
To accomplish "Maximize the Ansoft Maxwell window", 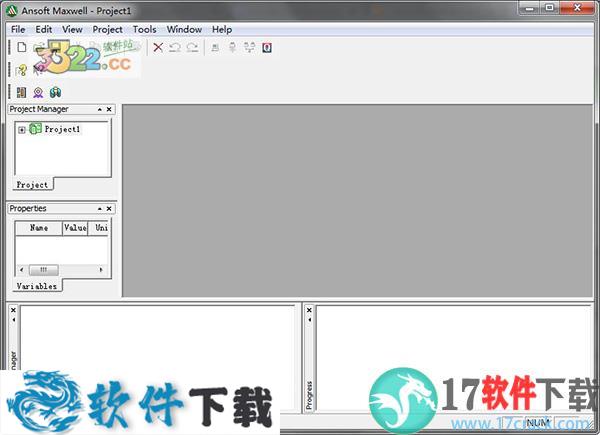I will coord(549,8).
